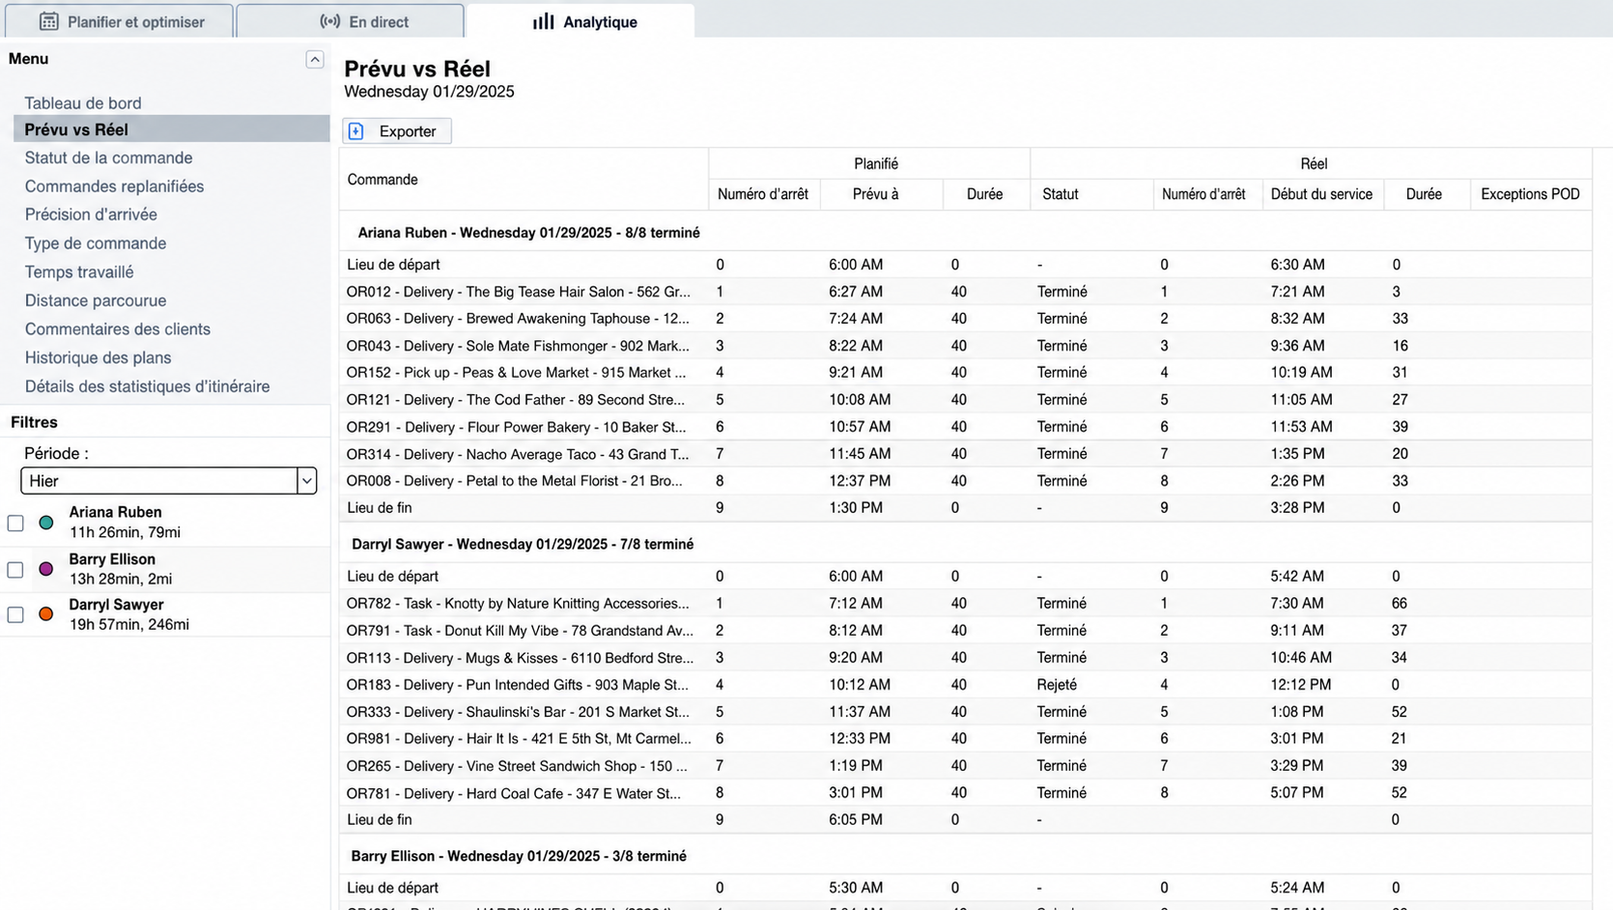
Task: Select the Barry Ellison 3/8 terminé group header
Action: [x=519, y=857]
